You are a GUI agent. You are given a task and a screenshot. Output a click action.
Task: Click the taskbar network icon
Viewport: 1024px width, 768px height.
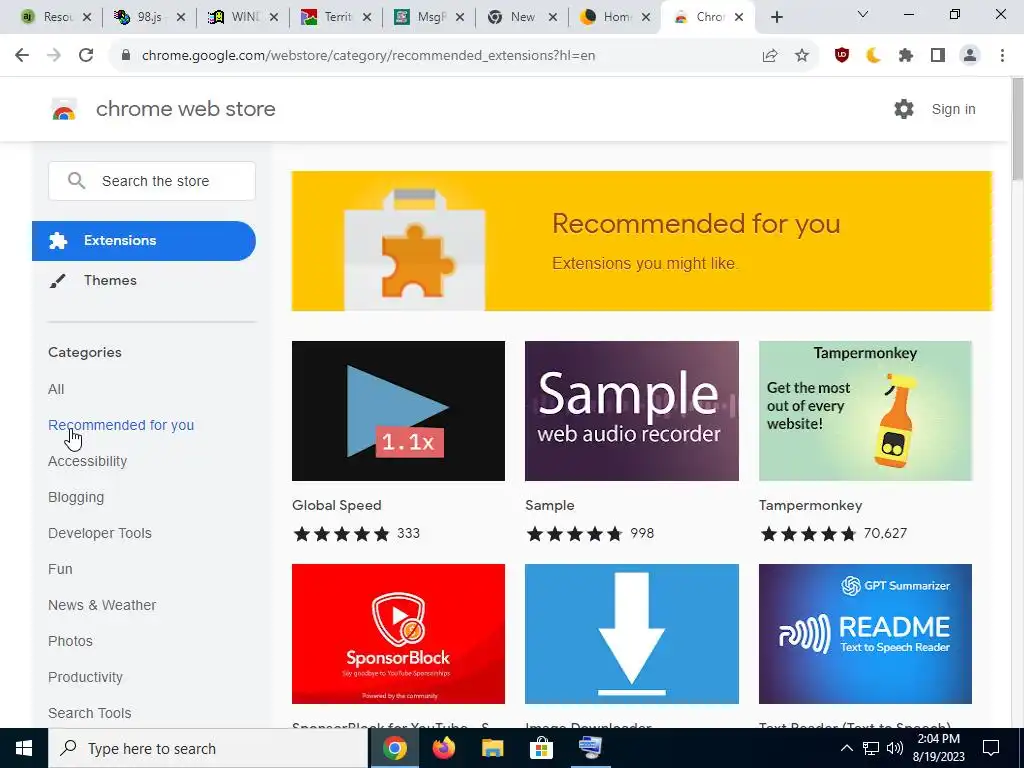871,748
